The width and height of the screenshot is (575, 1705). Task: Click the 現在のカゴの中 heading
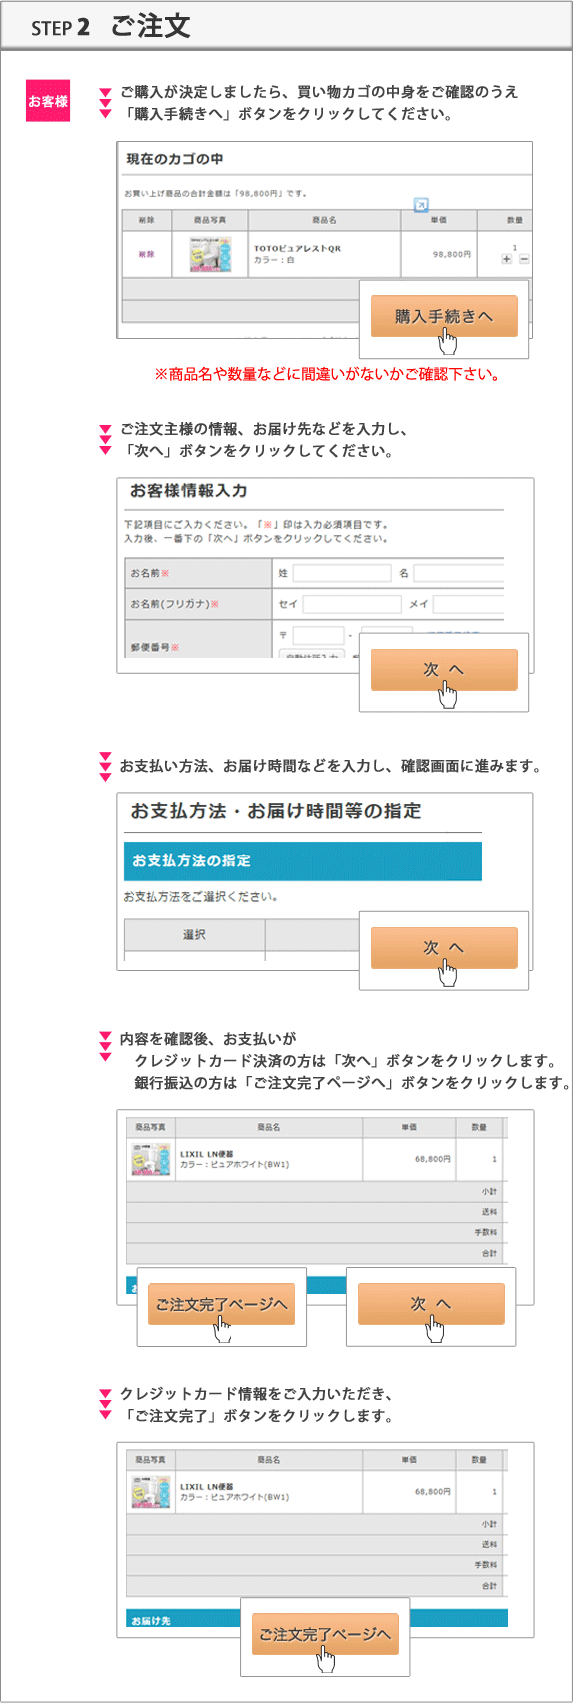tap(175, 159)
